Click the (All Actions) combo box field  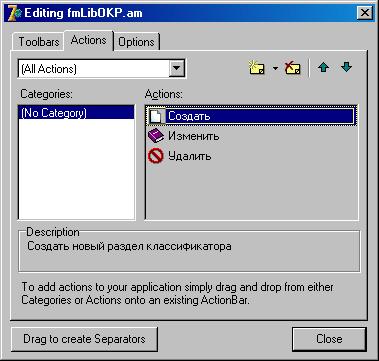point(102,69)
